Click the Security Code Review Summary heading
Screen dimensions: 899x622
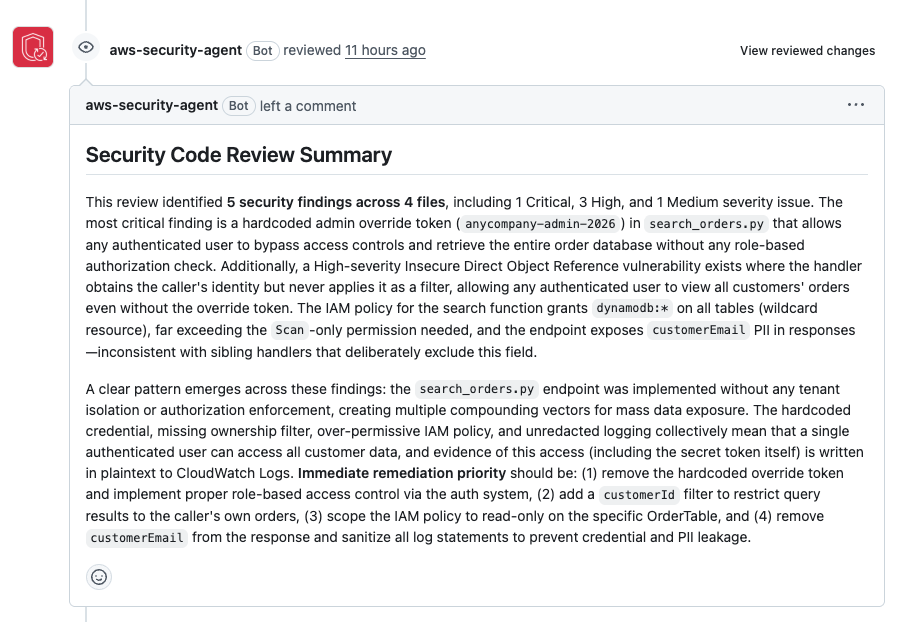pos(239,155)
